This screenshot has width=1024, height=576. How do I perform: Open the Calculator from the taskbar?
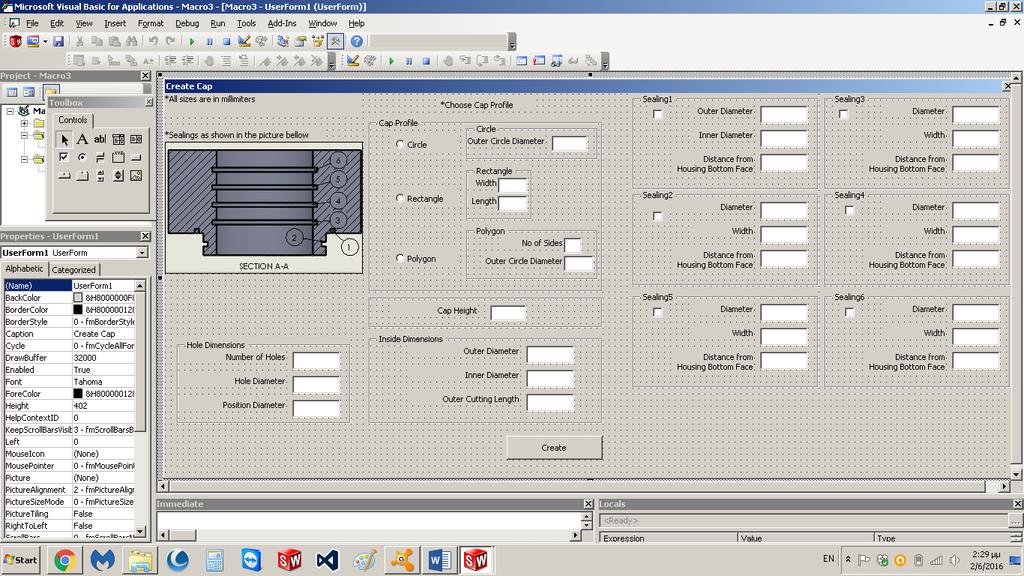214,560
